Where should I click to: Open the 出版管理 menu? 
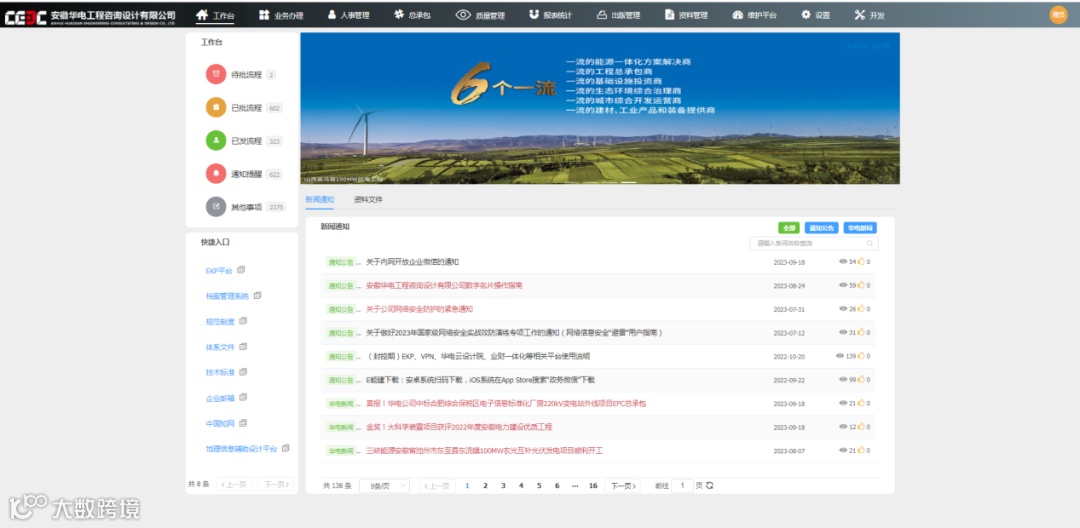[618, 15]
